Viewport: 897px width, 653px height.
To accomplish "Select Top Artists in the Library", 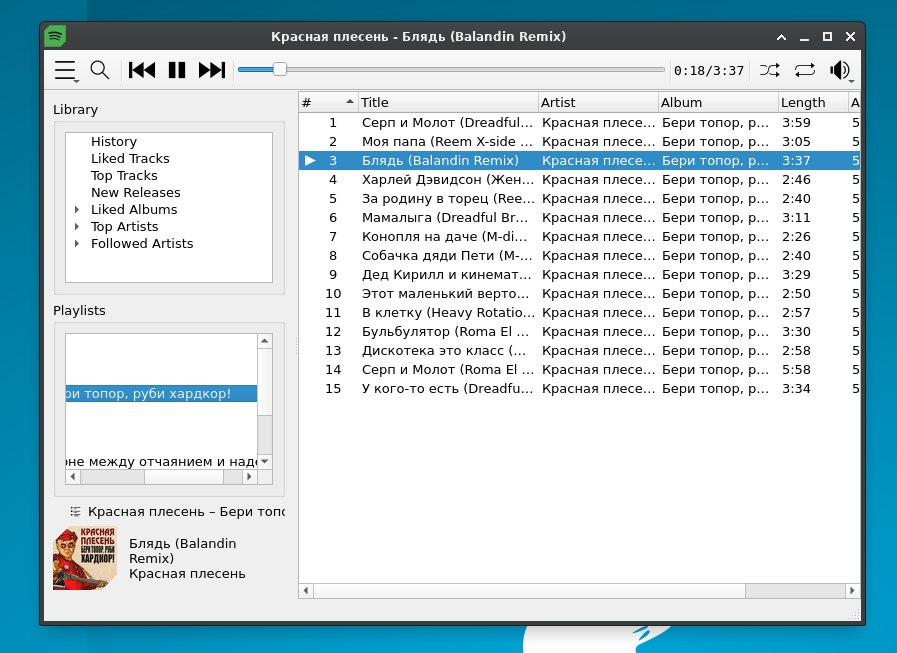I will [x=124, y=227].
